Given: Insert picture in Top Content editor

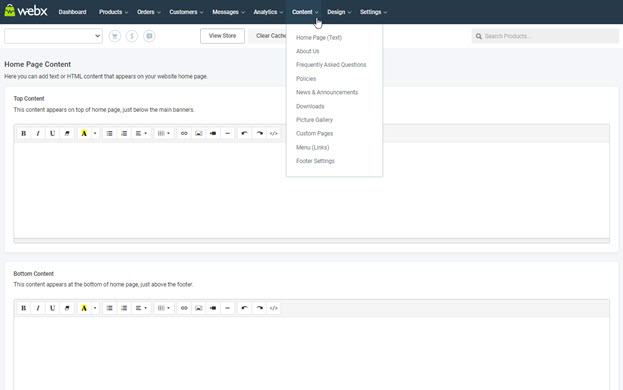Looking at the screenshot, I should 199,133.
